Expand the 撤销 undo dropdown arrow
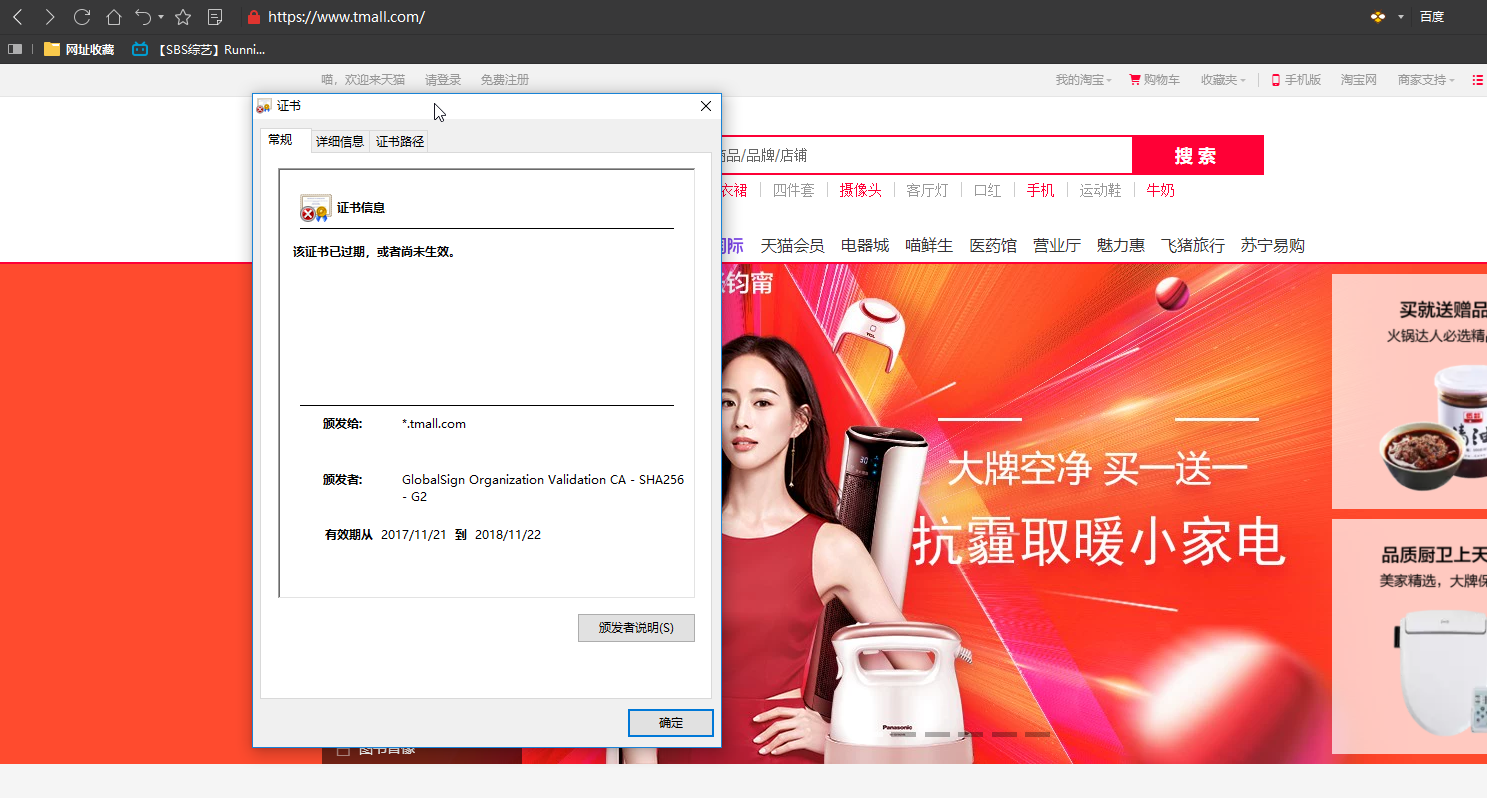Image resolution: width=1487 pixels, height=798 pixels. (161, 17)
